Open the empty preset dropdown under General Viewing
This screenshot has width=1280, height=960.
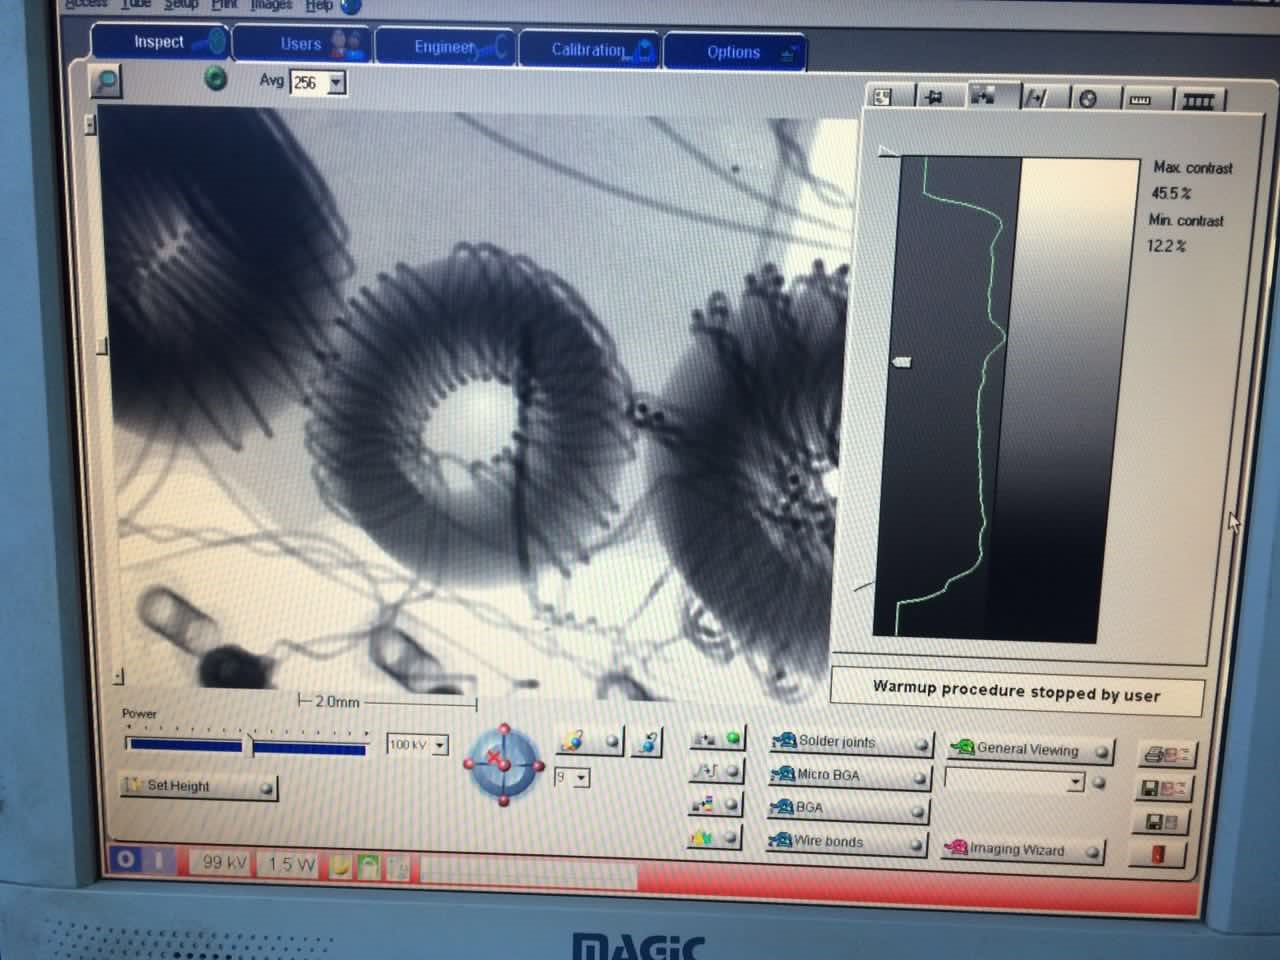tap(1015, 782)
